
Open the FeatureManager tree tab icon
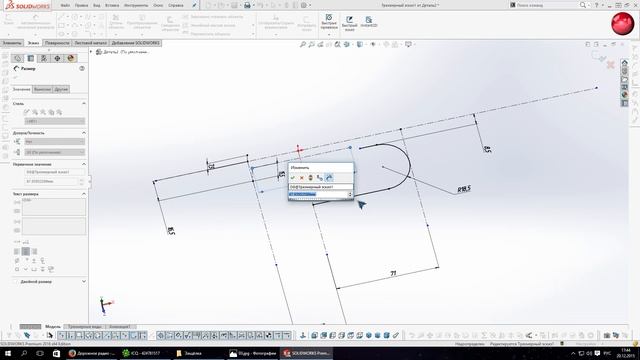18,58
